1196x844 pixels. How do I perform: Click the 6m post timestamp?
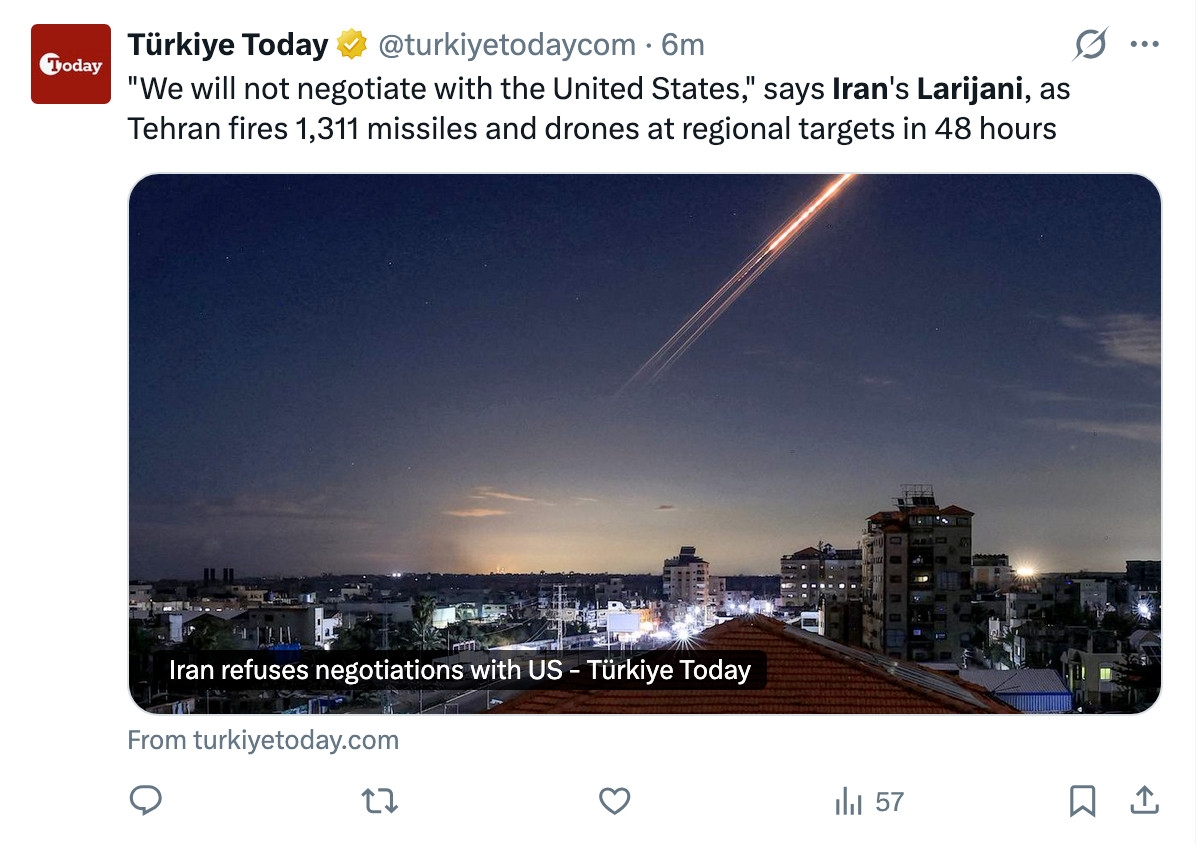683,45
